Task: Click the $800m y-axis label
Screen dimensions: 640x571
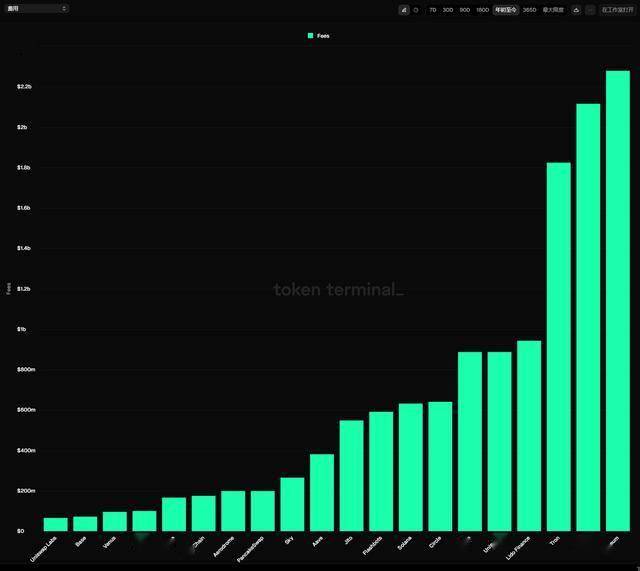Action: 26,369
